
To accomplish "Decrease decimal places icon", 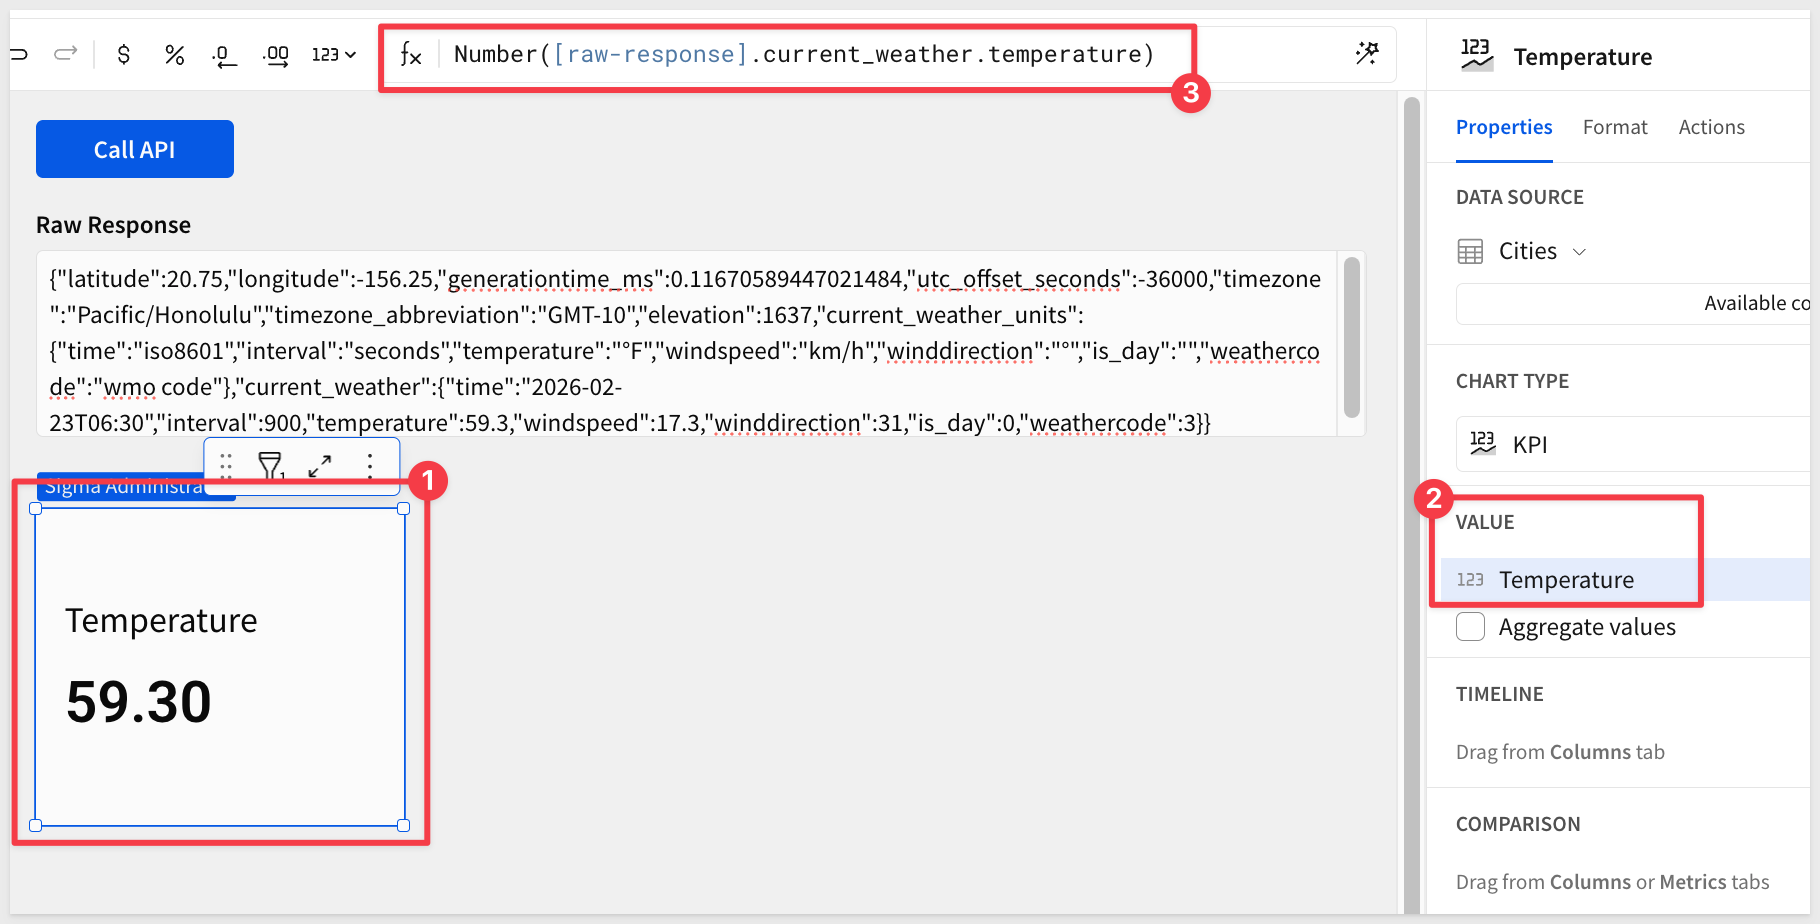I will 224,55.
